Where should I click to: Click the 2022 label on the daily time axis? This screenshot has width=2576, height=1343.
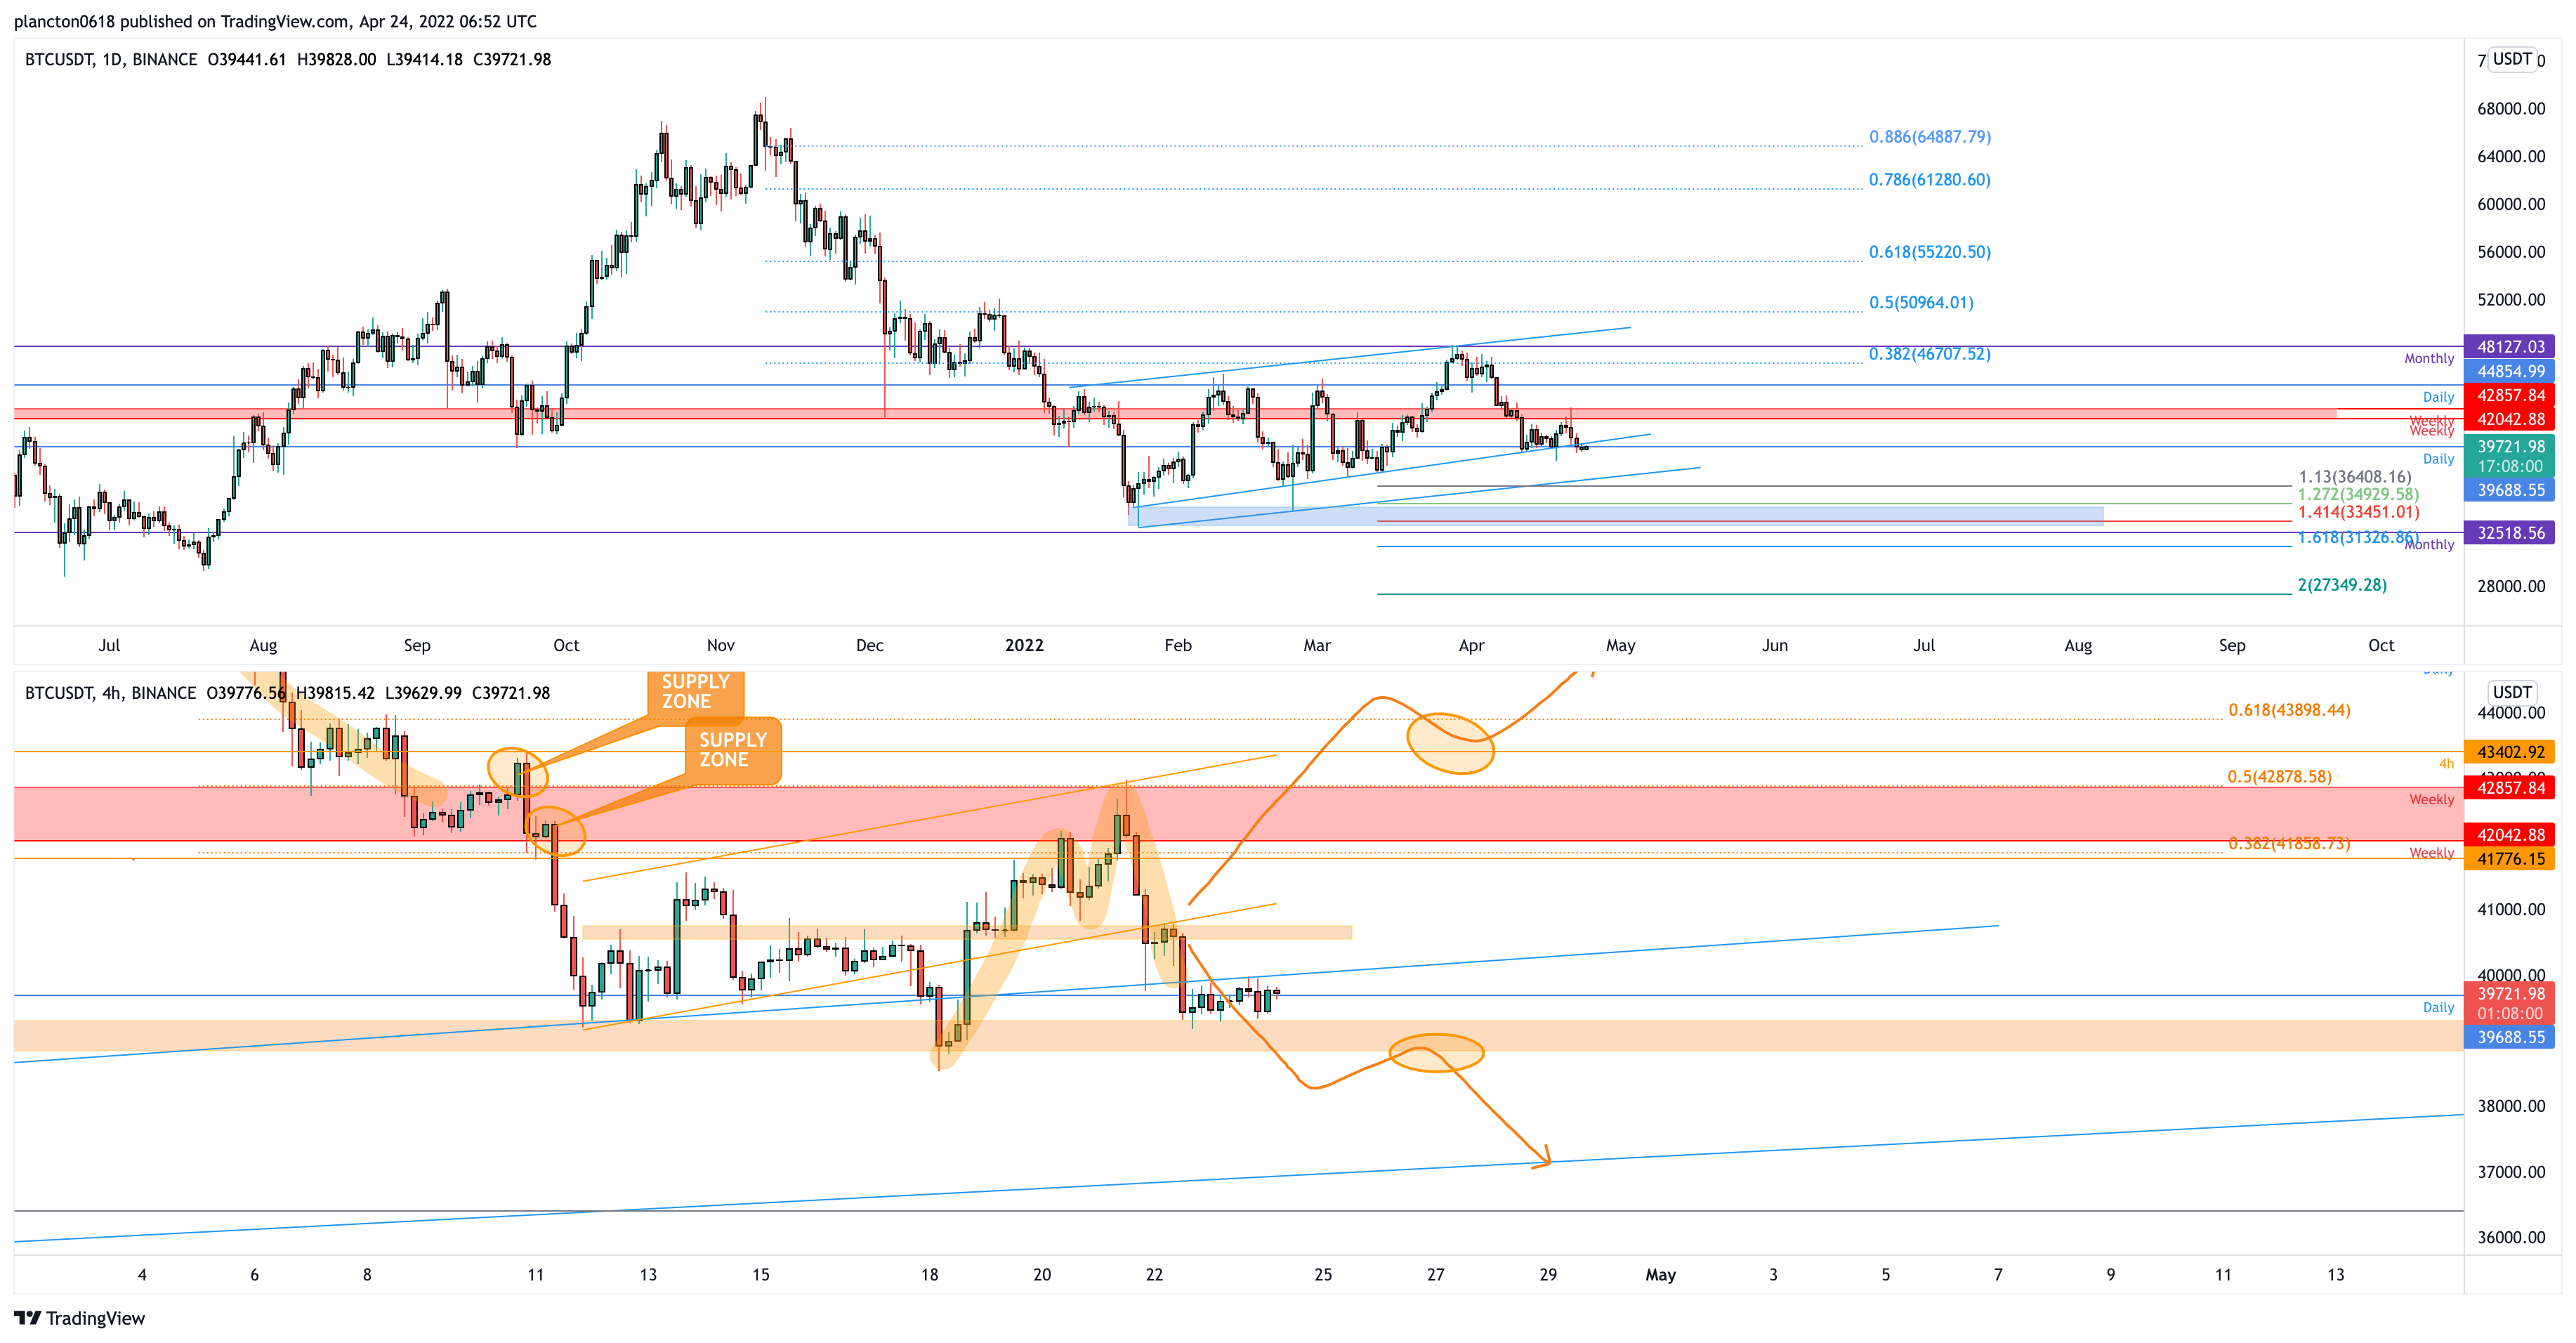pyautogui.click(x=1024, y=646)
